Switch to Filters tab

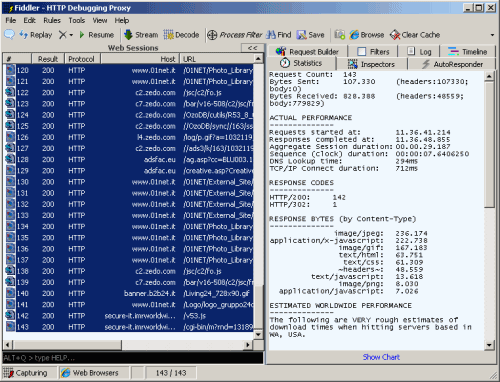tap(373, 52)
